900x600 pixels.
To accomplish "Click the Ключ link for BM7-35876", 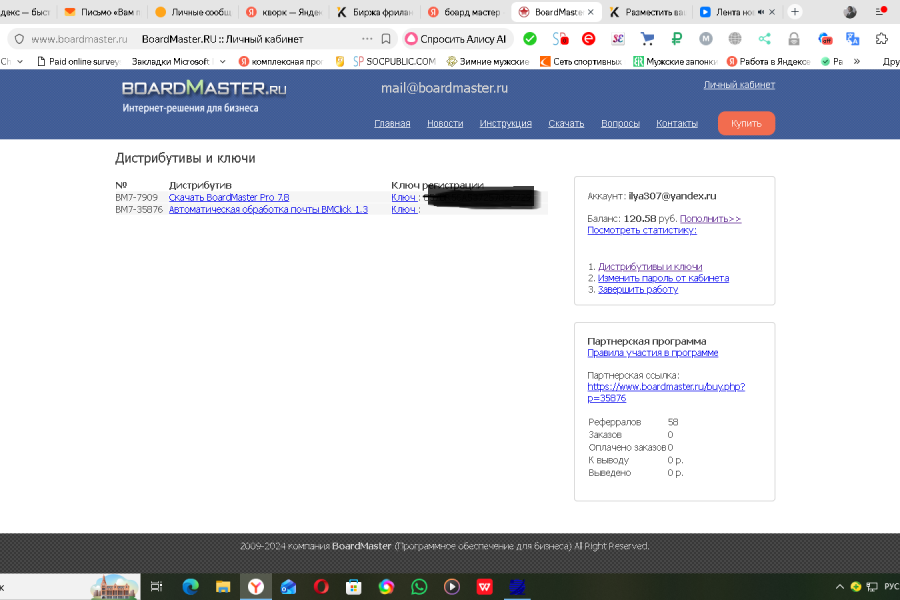I will click(404, 210).
